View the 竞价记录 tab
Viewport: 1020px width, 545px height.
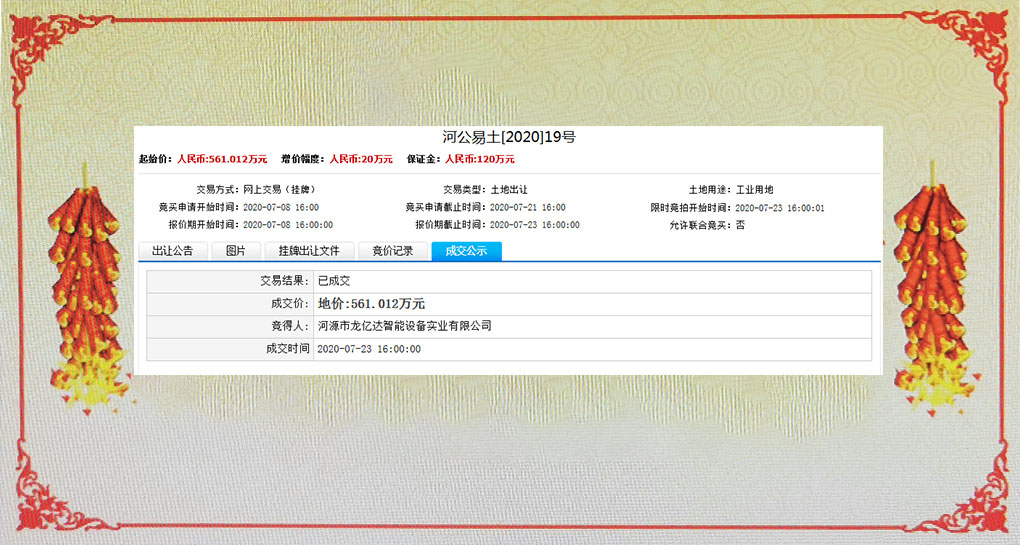[x=392, y=251]
